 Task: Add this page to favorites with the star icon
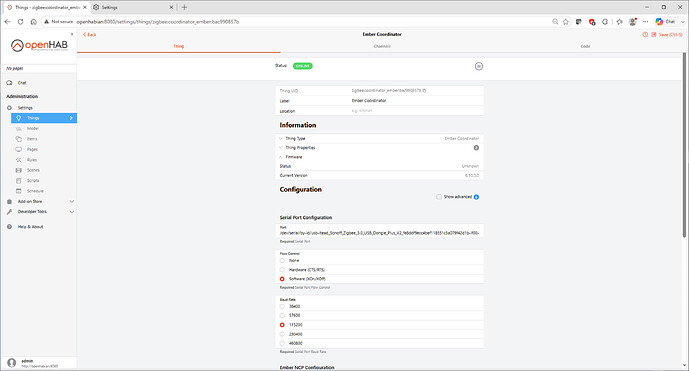566,22
